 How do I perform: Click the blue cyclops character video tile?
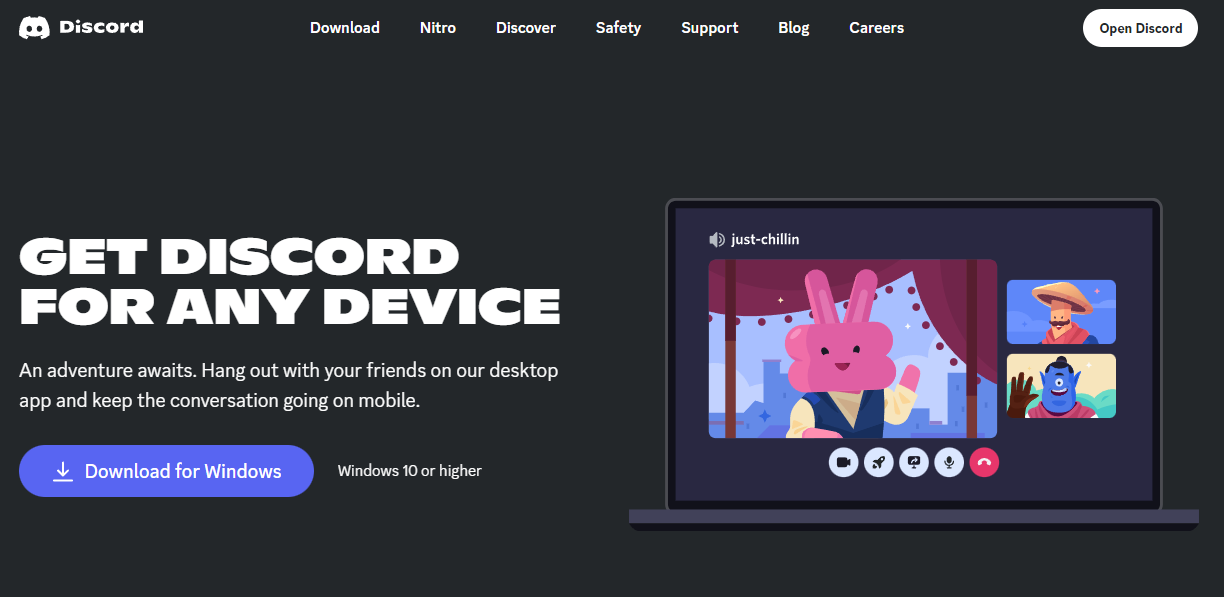(1061, 386)
